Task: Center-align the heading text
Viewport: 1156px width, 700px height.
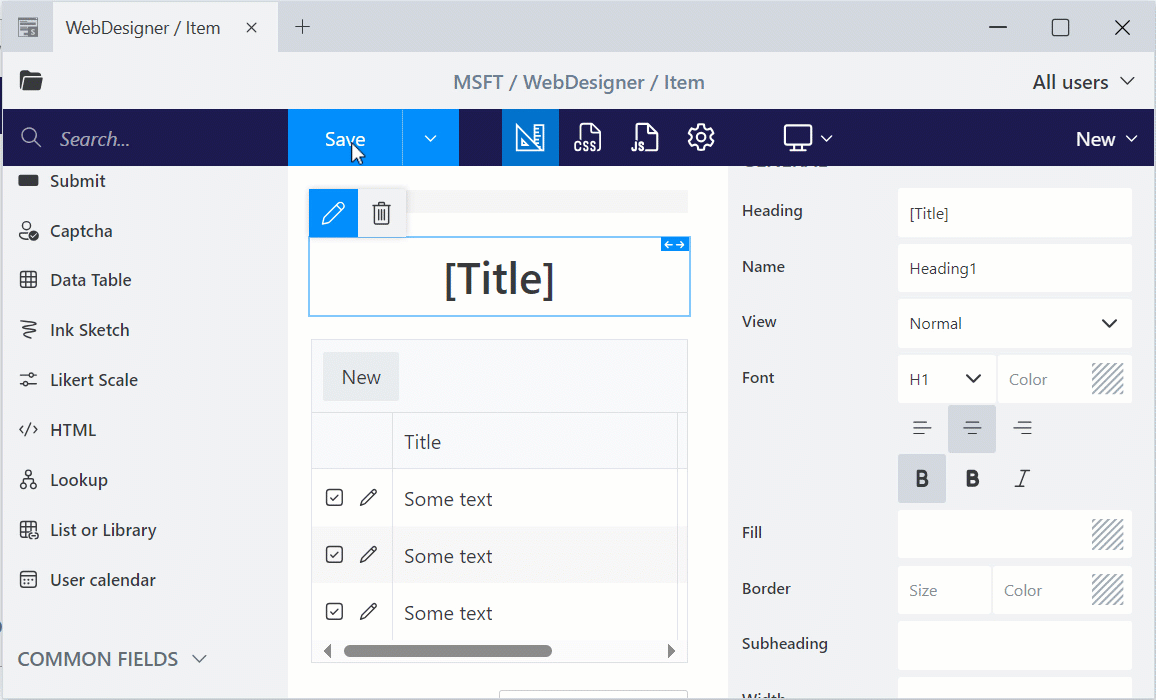Action: click(972, 428)
